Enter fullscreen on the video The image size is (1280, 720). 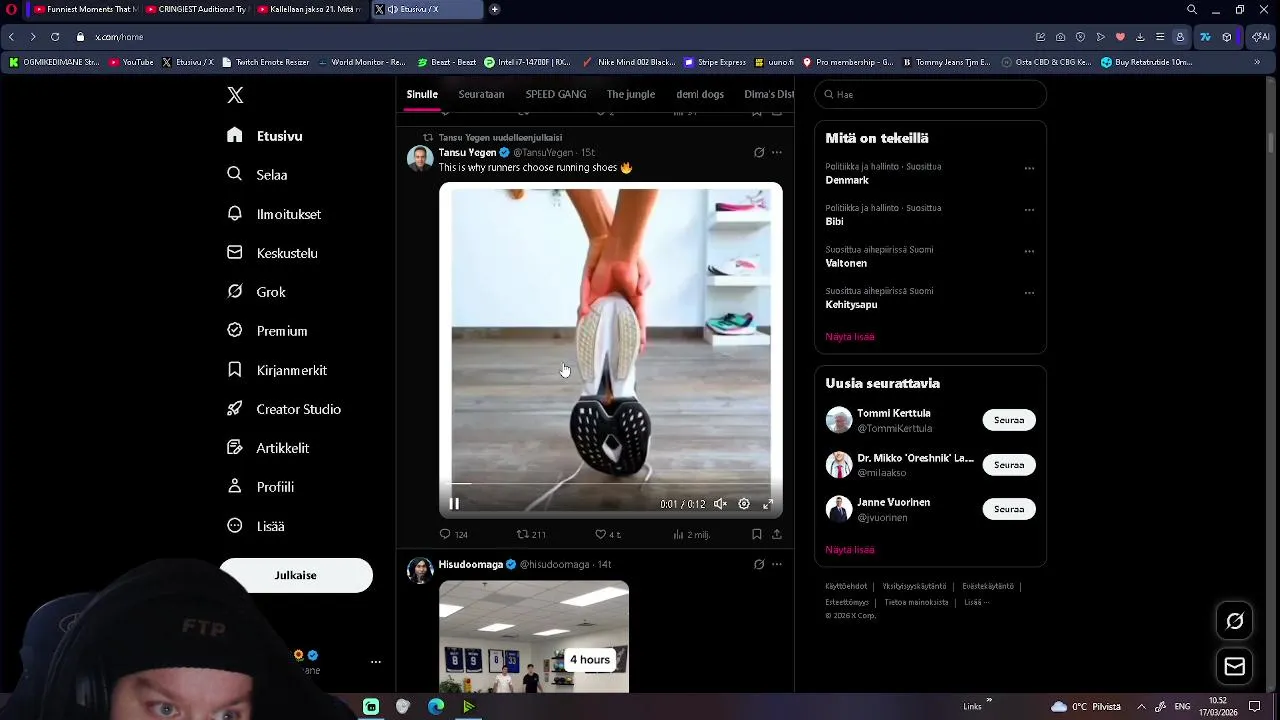[768, 504]
